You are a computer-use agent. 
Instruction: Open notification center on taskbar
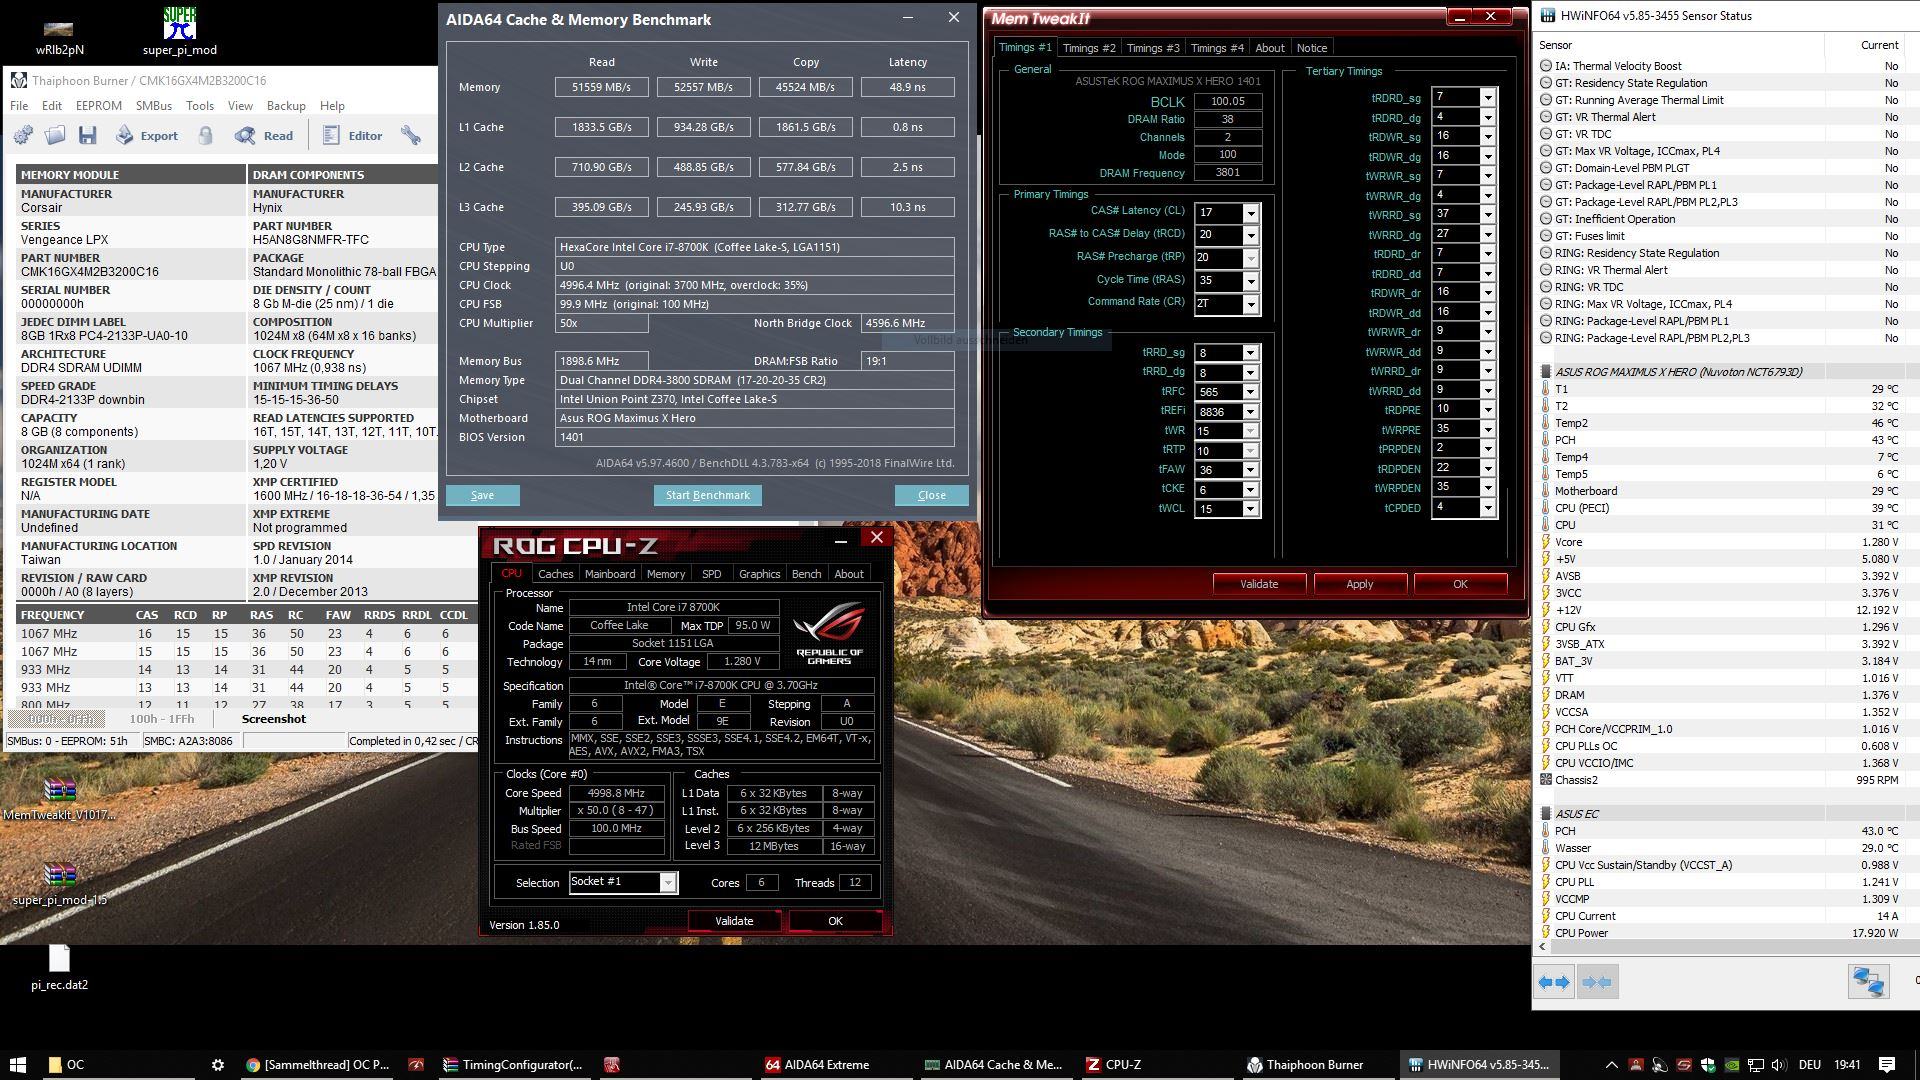[x=1886, y=1064]
